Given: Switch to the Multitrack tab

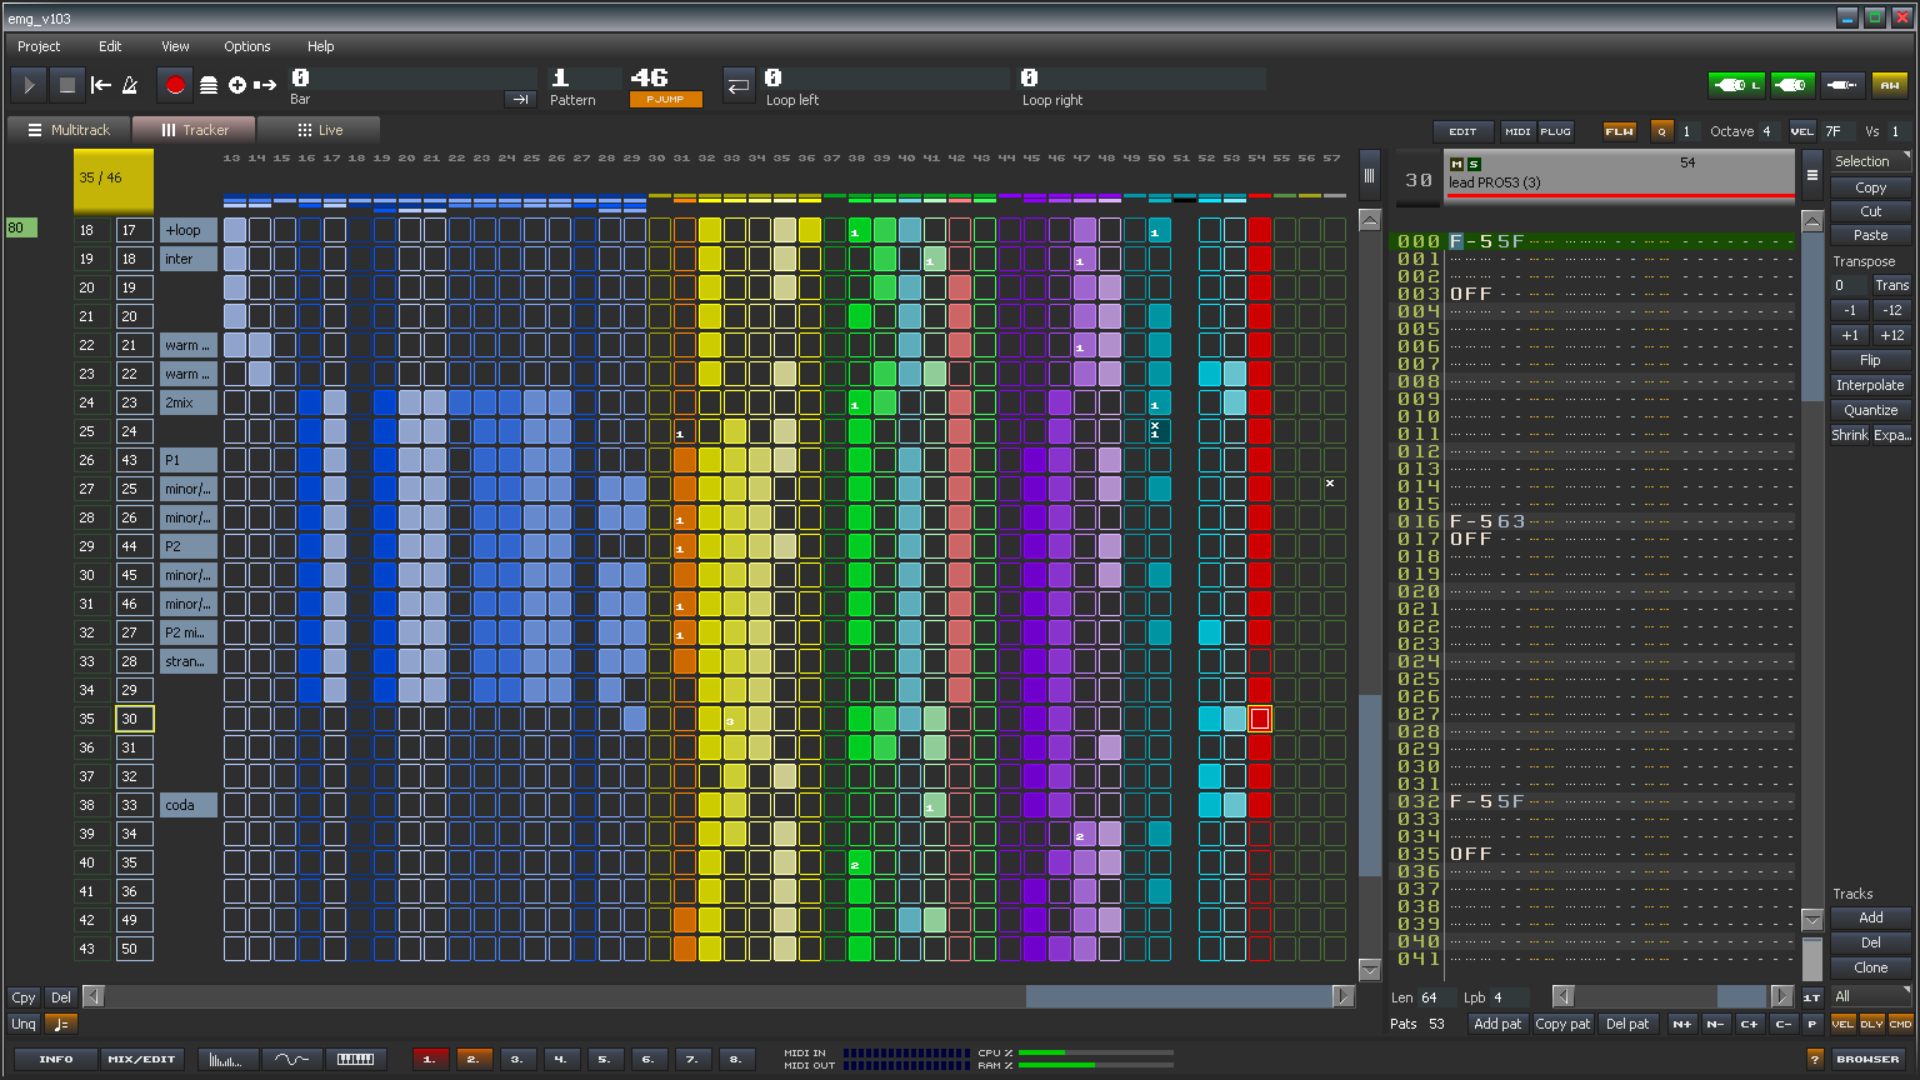Looking at the screenshot, I should pyautogui.click(x=68, y=130).
